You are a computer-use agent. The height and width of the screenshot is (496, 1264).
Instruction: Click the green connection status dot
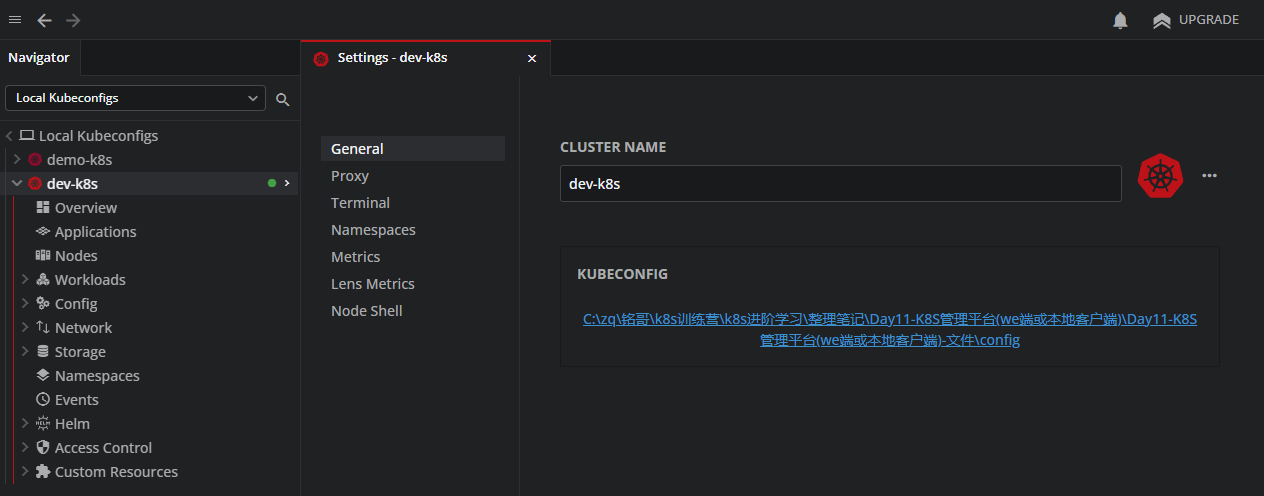coord(272,184)
